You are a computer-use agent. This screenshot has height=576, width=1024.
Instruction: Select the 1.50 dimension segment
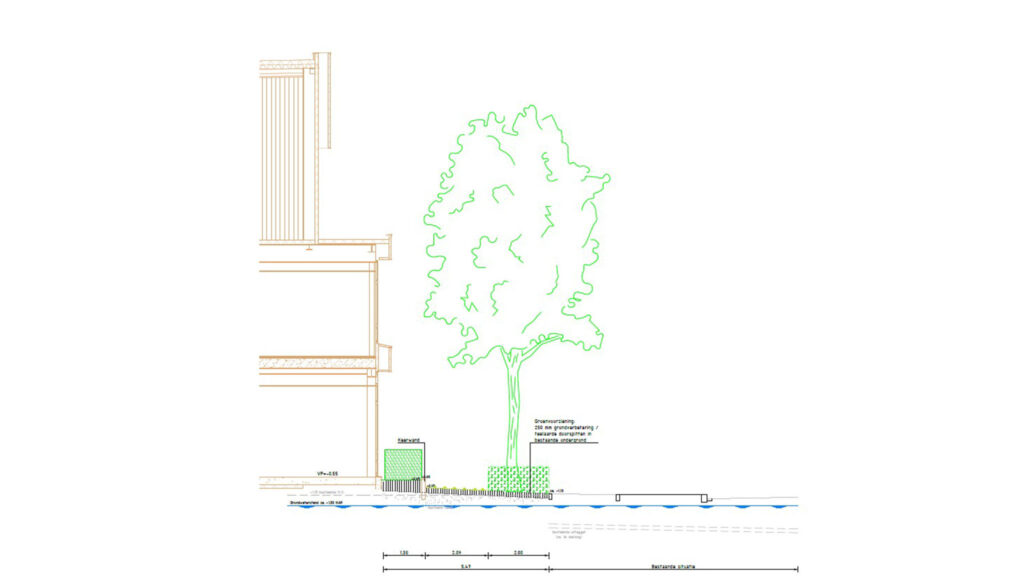[403, 555]
